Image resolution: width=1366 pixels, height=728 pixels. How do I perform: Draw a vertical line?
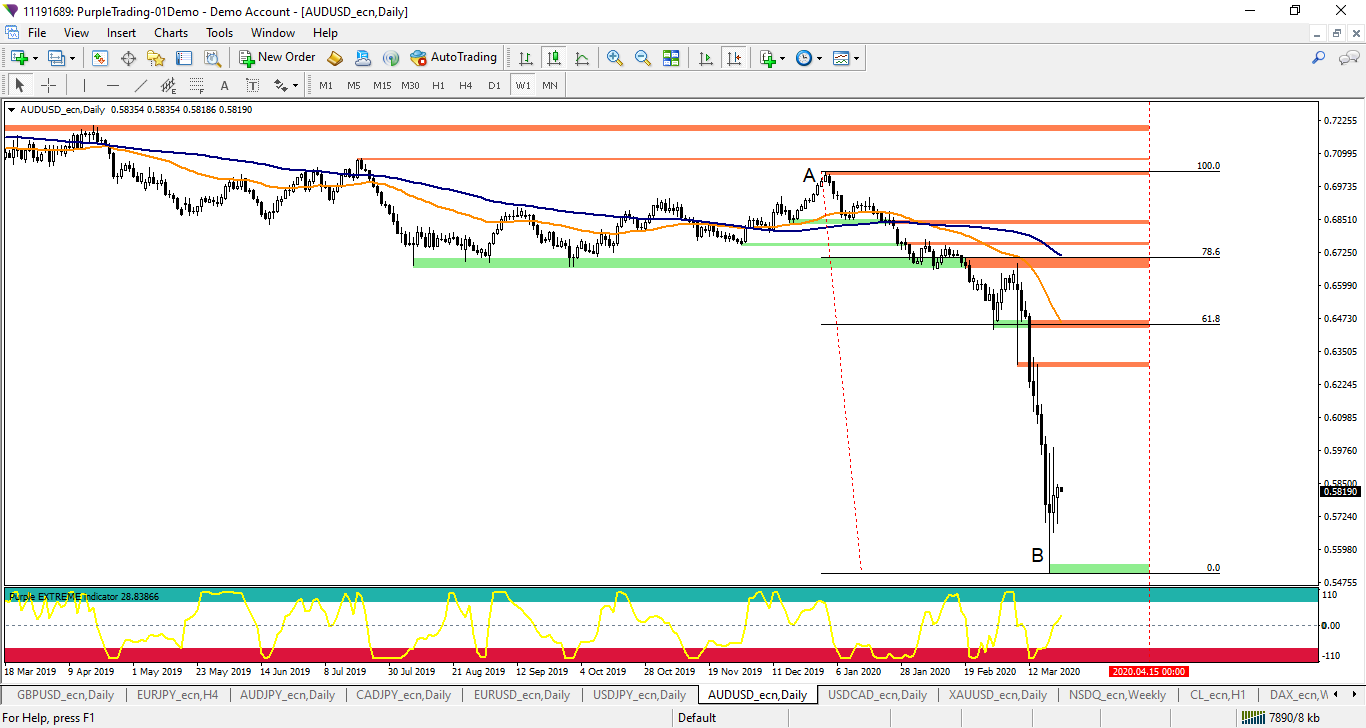click(x=84, y=85)
